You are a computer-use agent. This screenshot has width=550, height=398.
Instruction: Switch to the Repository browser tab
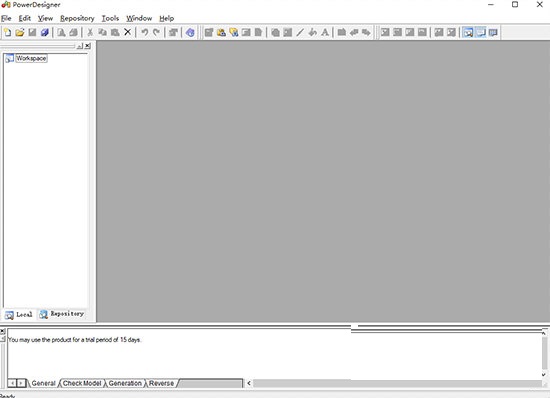tap(62, 314)
